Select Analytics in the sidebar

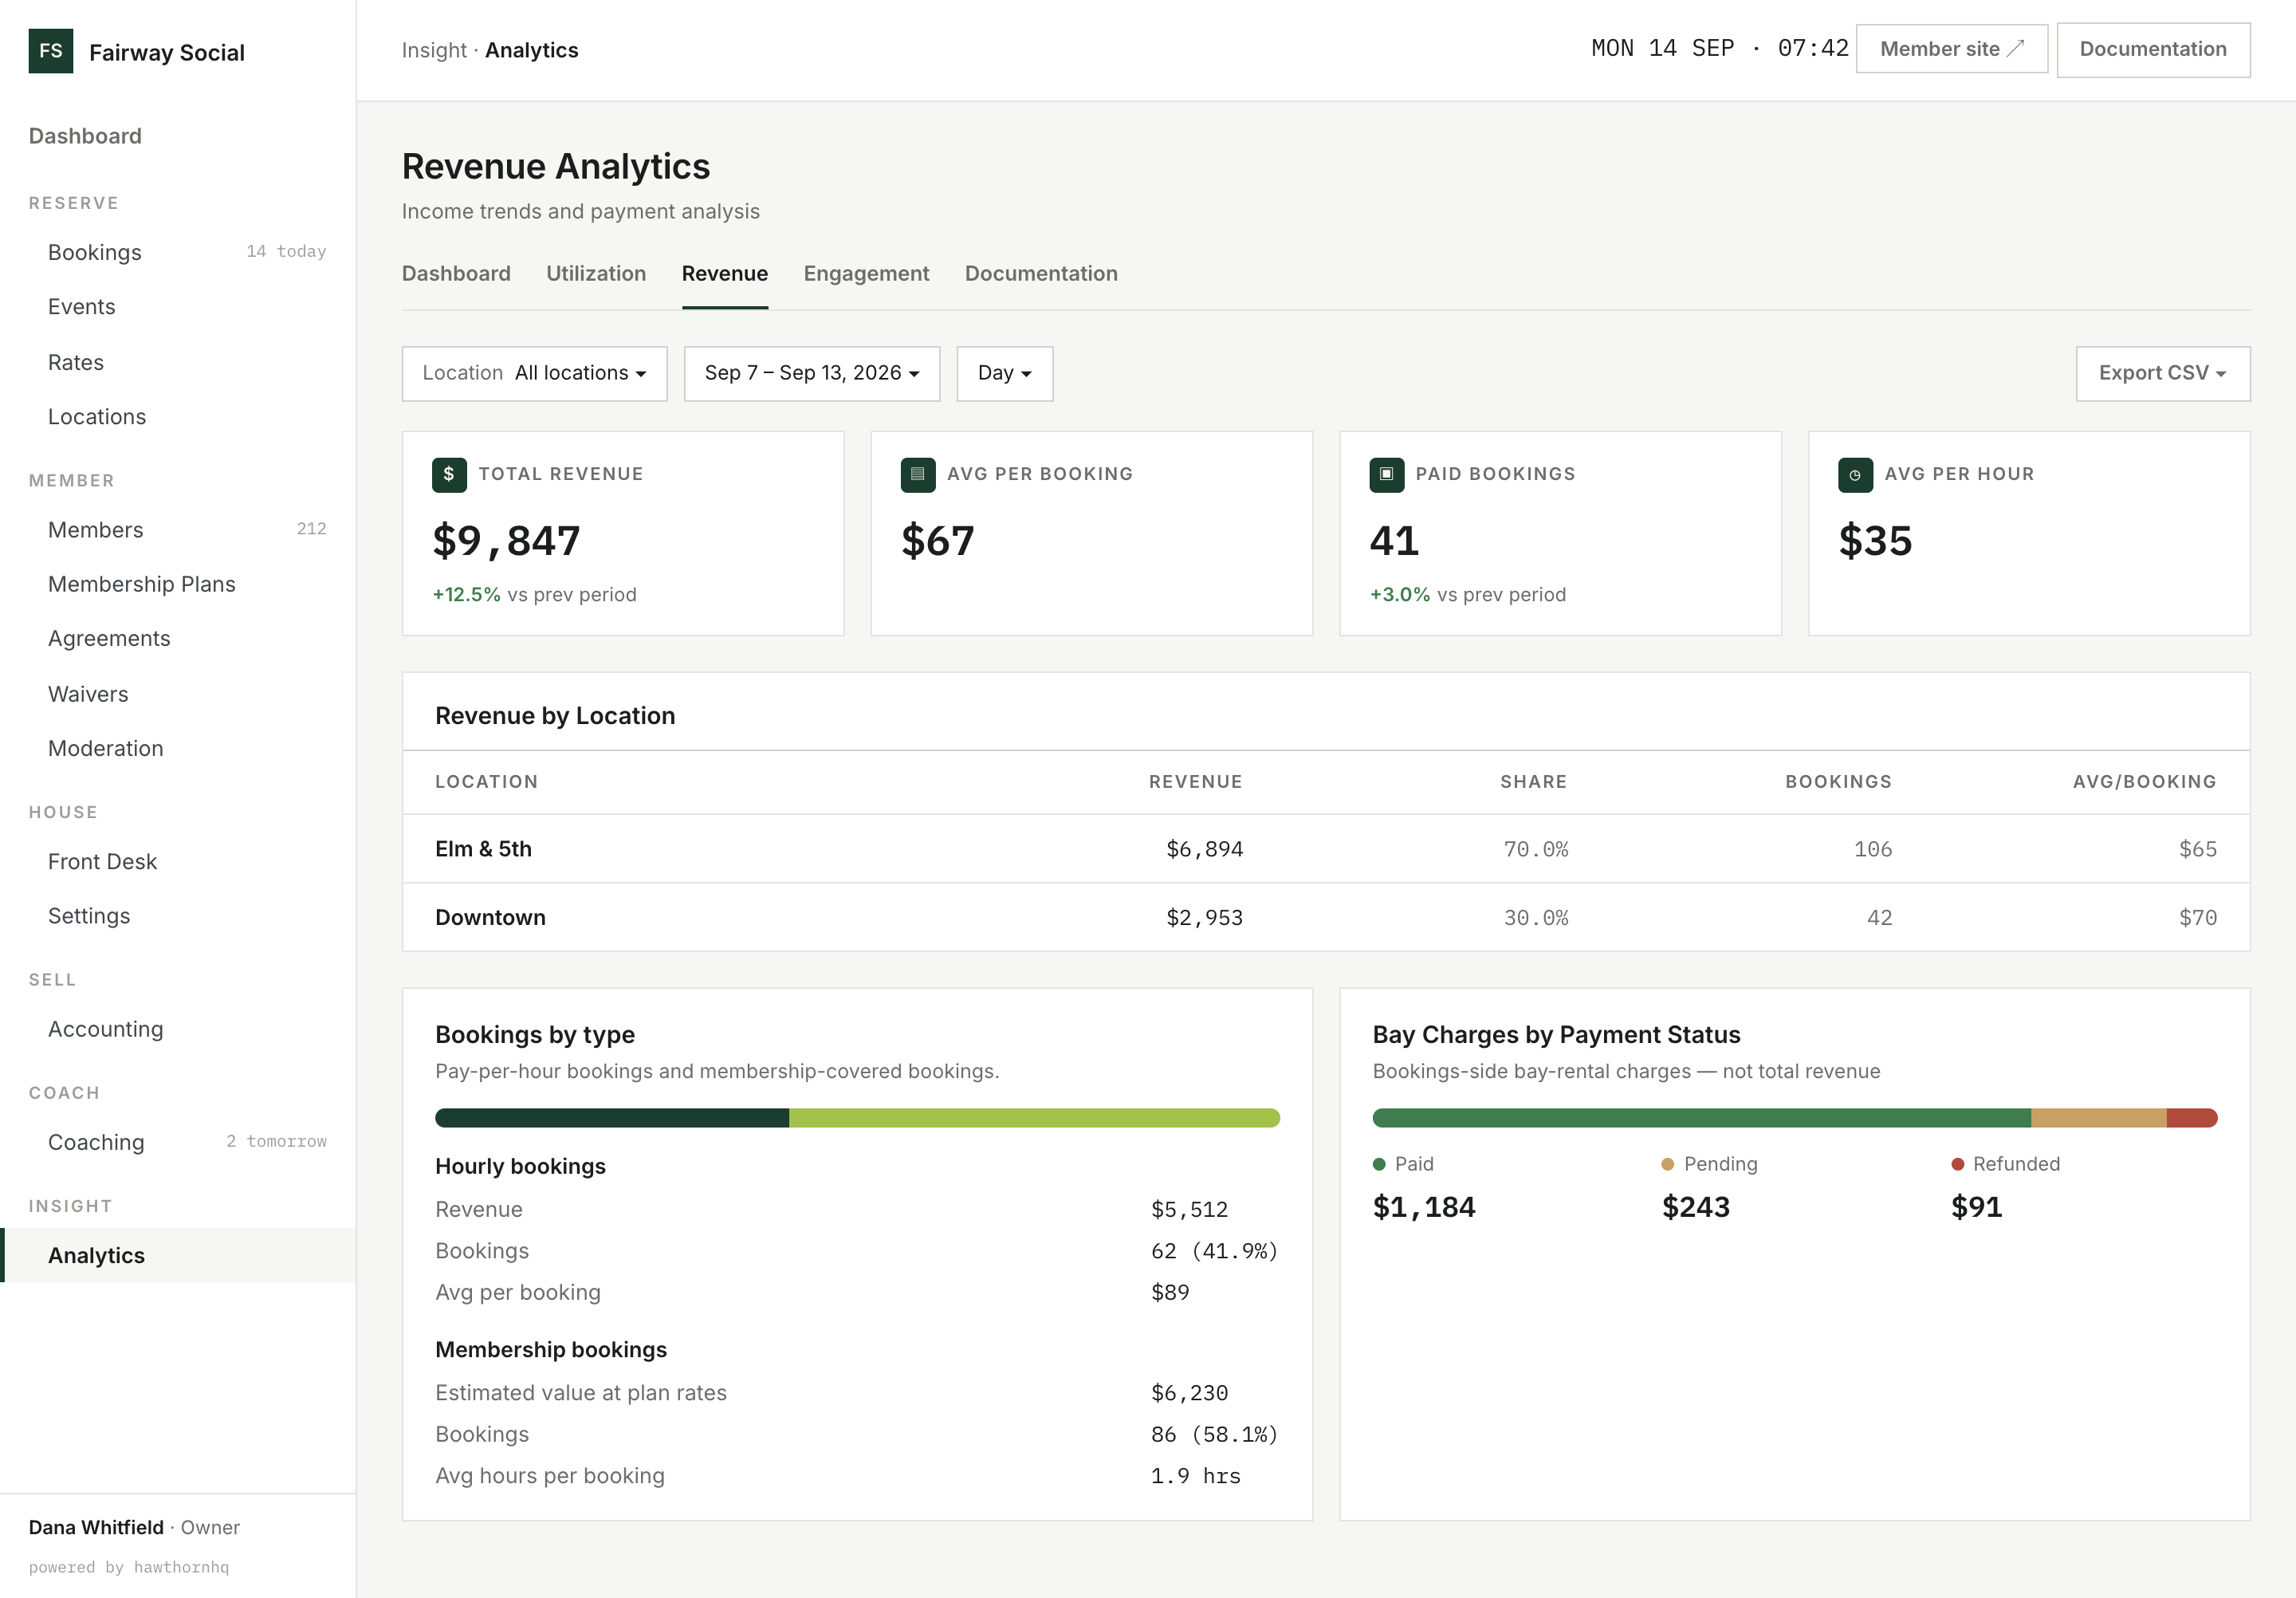click(x=178, y=1255)
